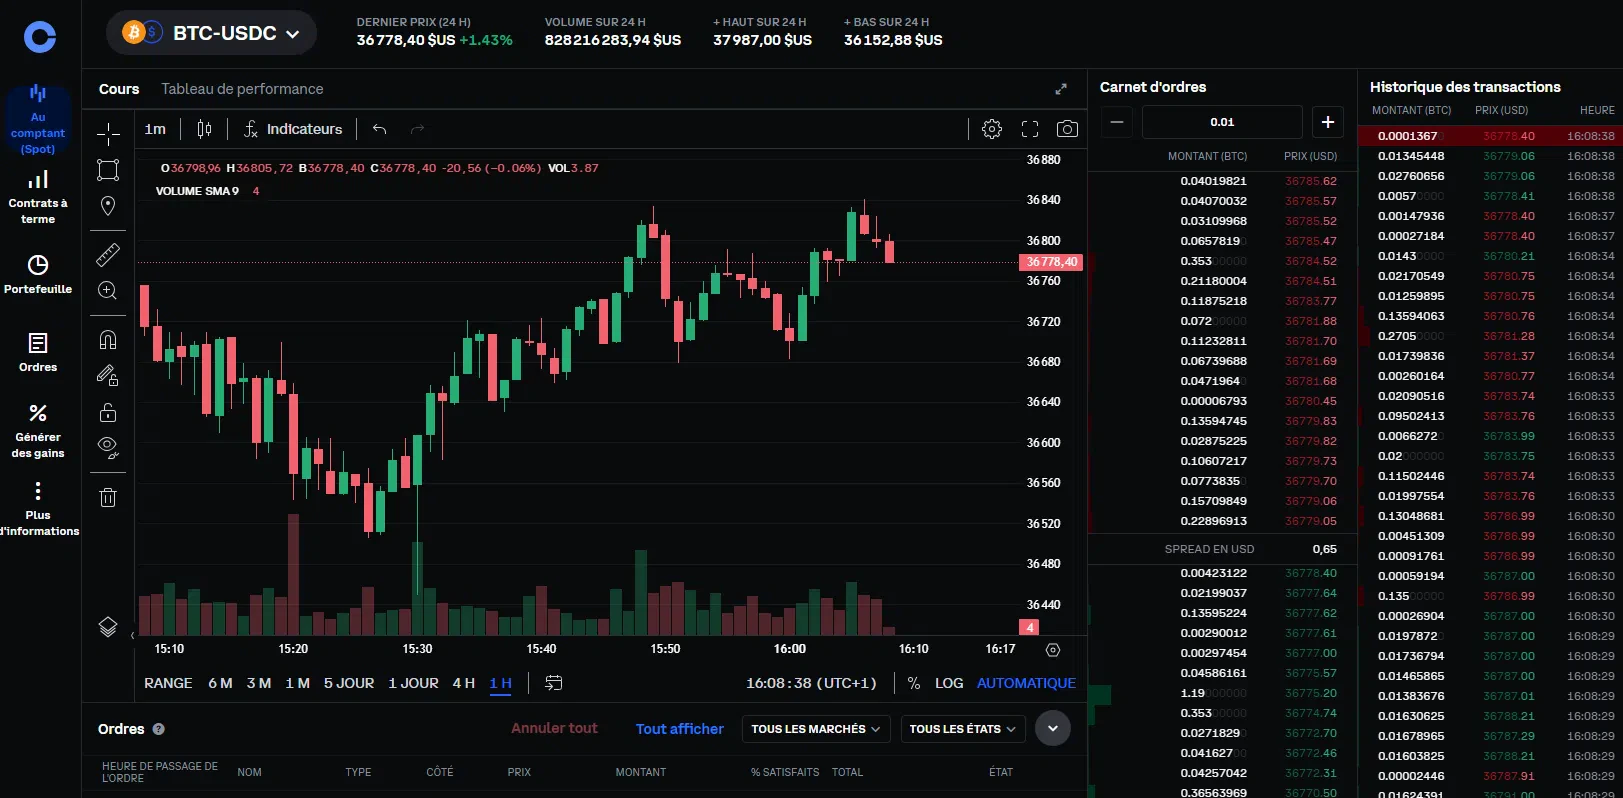Screen dimensions: 1623x798
Task: Enter chart fullscreen mode
Action: point(1030,129)
